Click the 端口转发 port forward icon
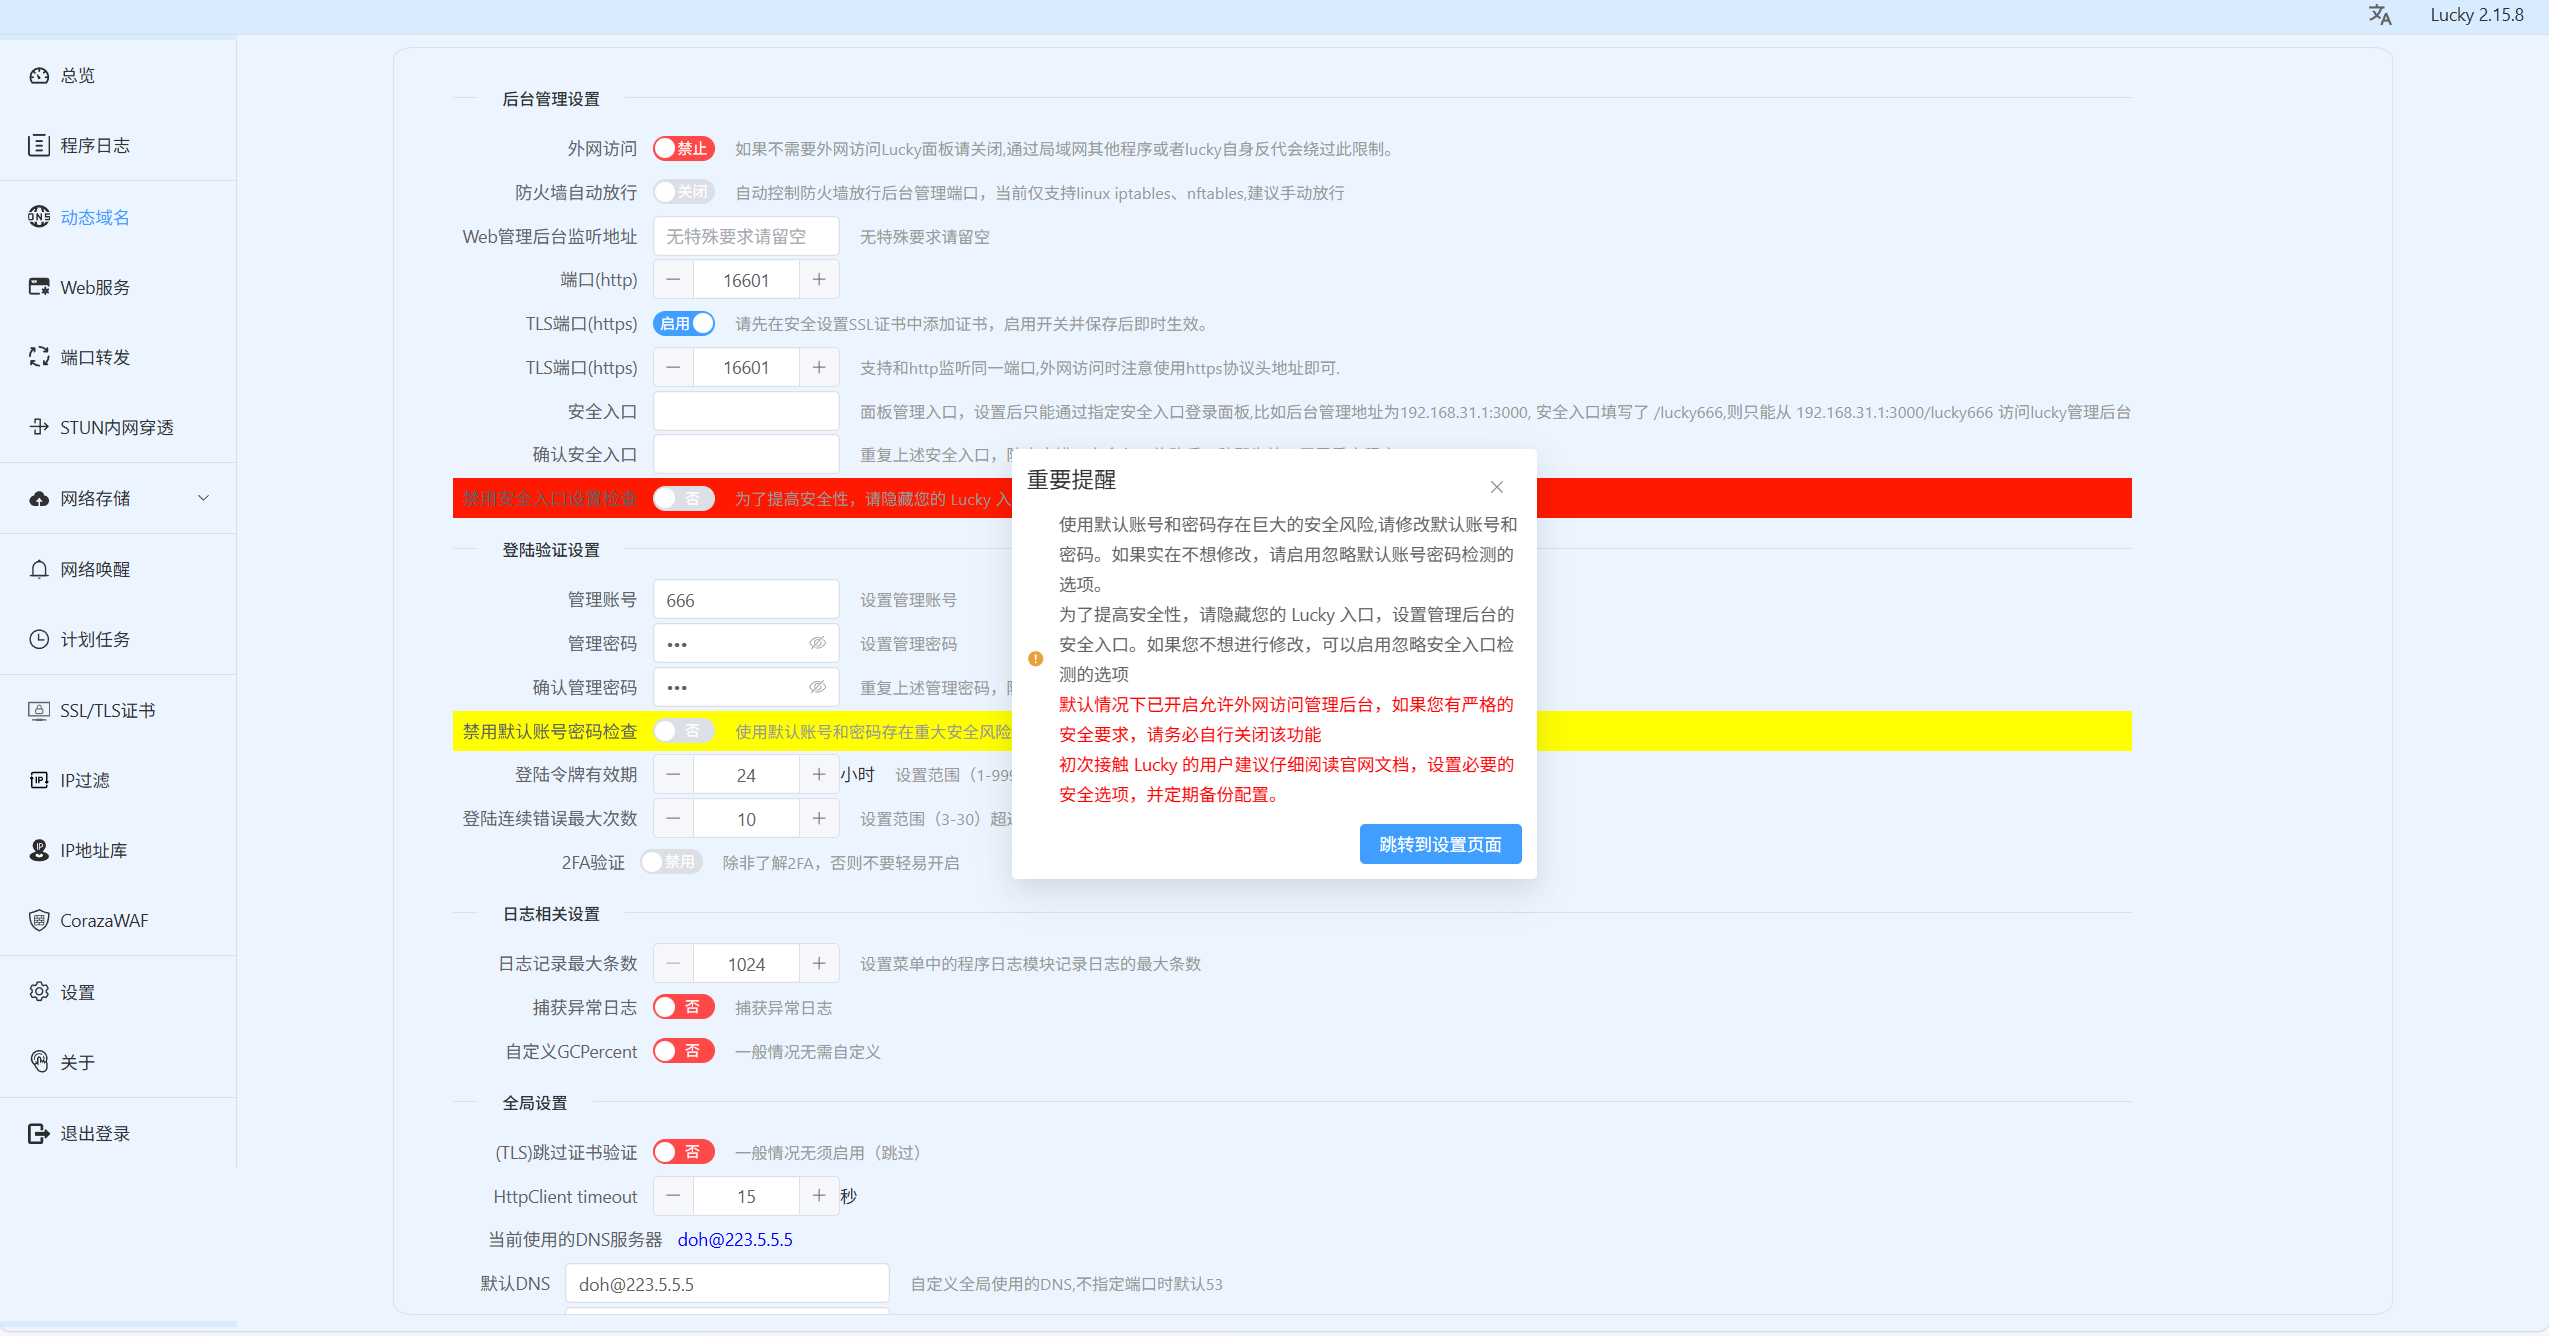2549x1336 pixels. [39, 357]
